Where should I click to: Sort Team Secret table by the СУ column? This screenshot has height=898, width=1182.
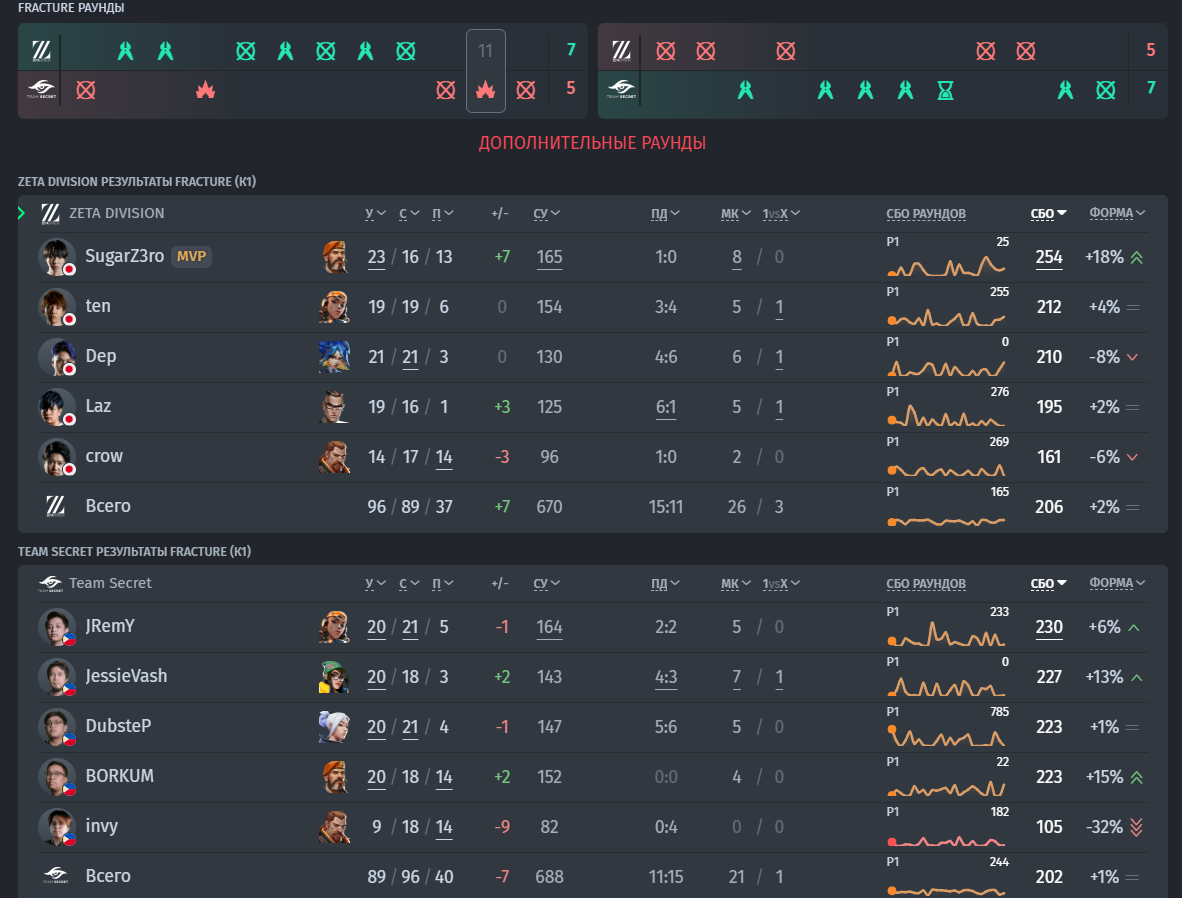[547, 583]
